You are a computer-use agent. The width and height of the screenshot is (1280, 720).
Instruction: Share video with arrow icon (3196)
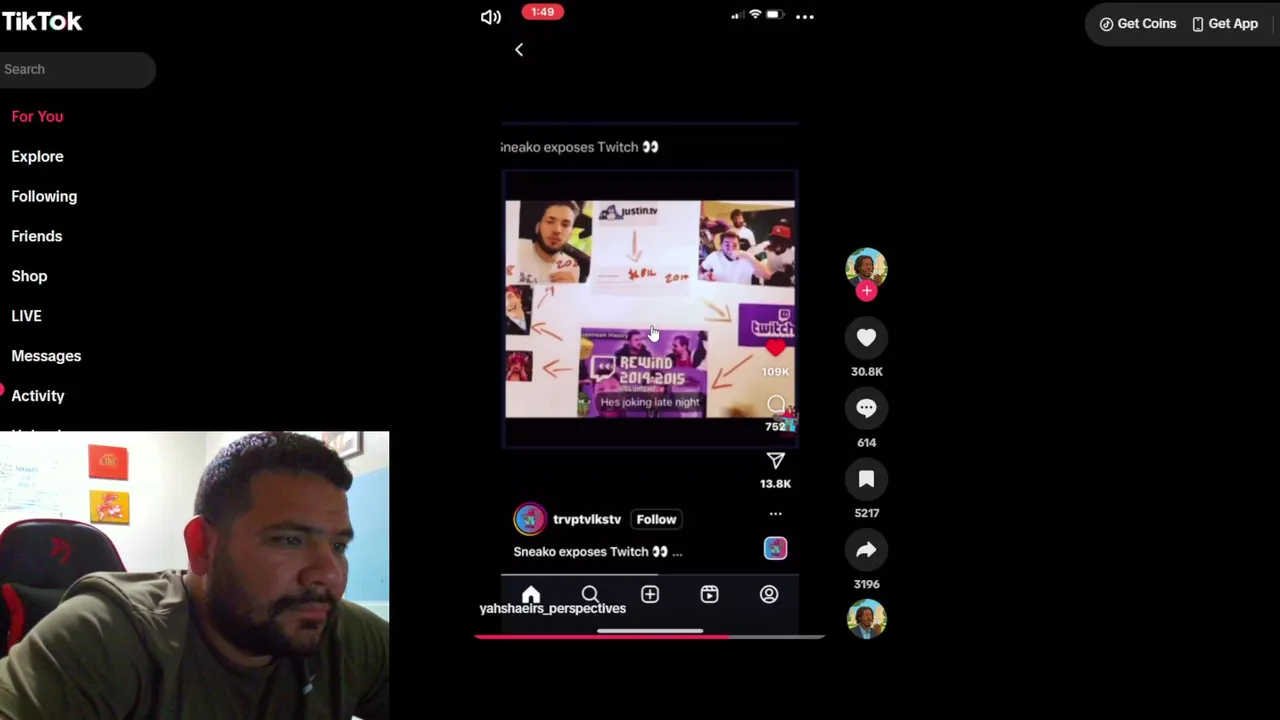pos(866,550)
